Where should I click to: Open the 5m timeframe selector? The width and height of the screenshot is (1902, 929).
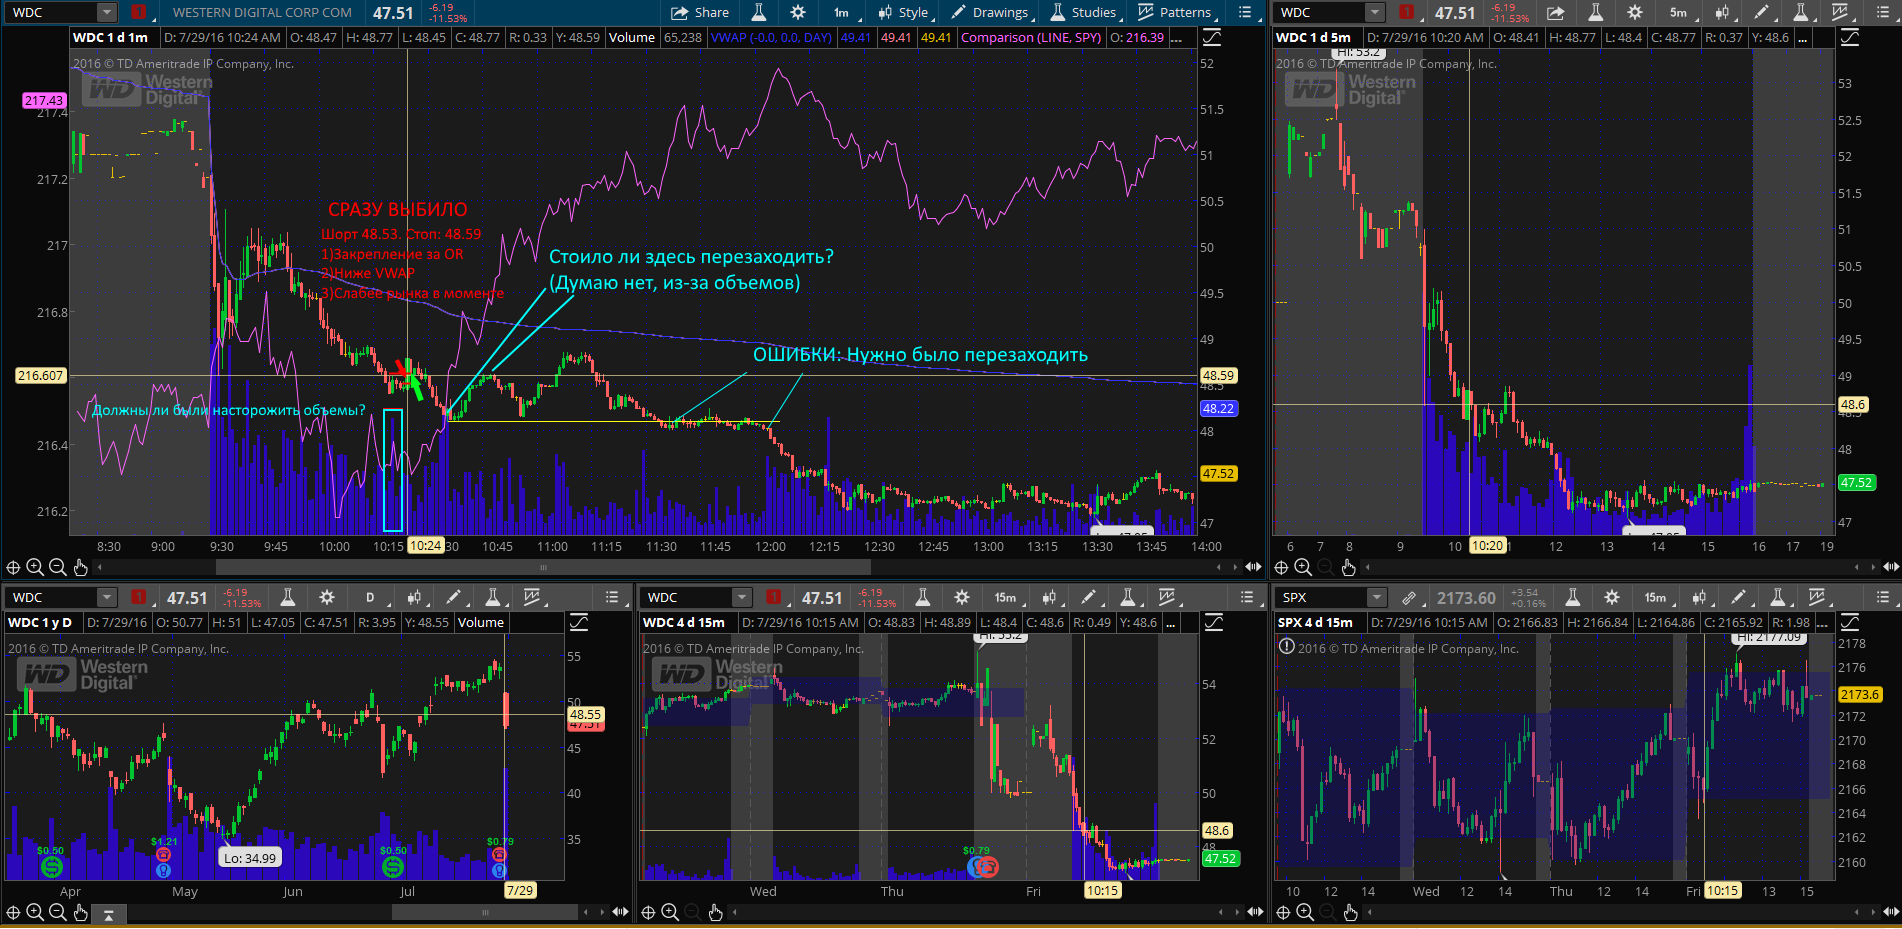1678,12
